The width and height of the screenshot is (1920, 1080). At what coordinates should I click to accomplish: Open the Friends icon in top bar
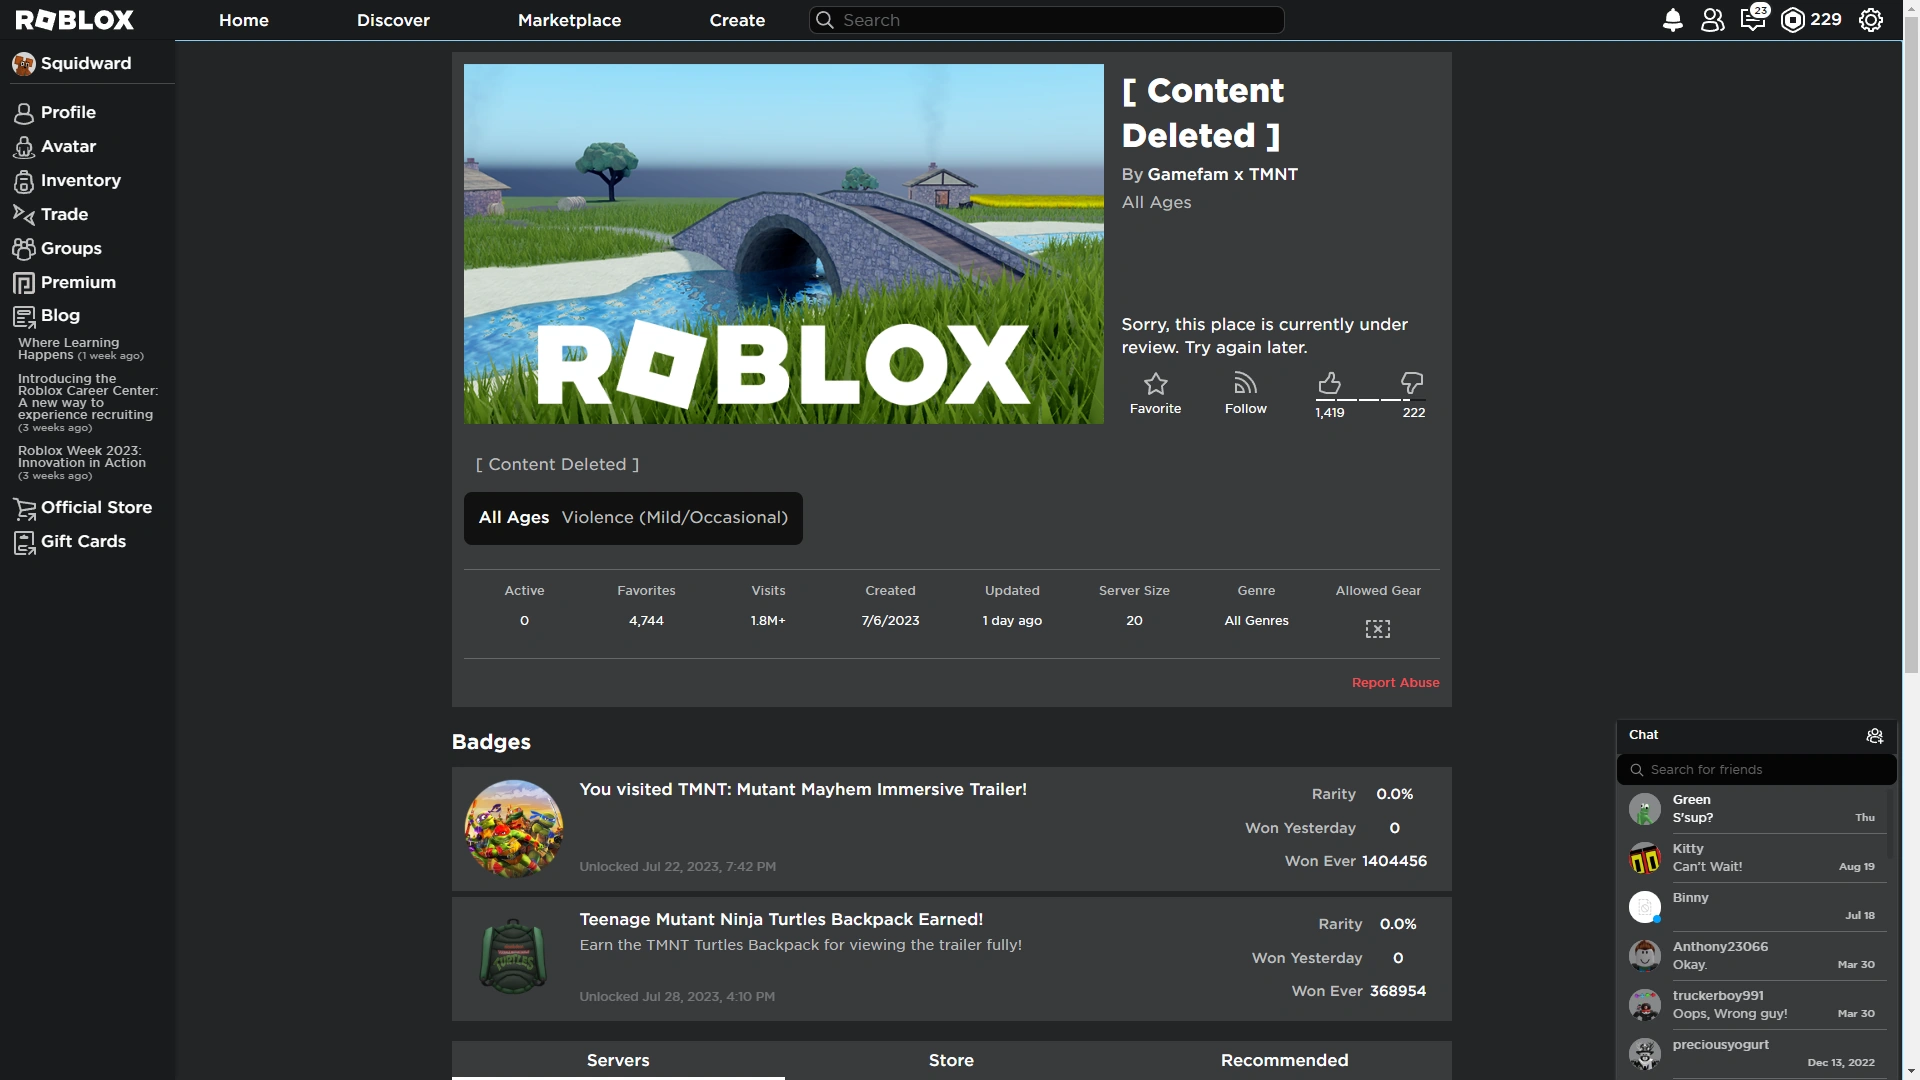(x=1712, y=20)
